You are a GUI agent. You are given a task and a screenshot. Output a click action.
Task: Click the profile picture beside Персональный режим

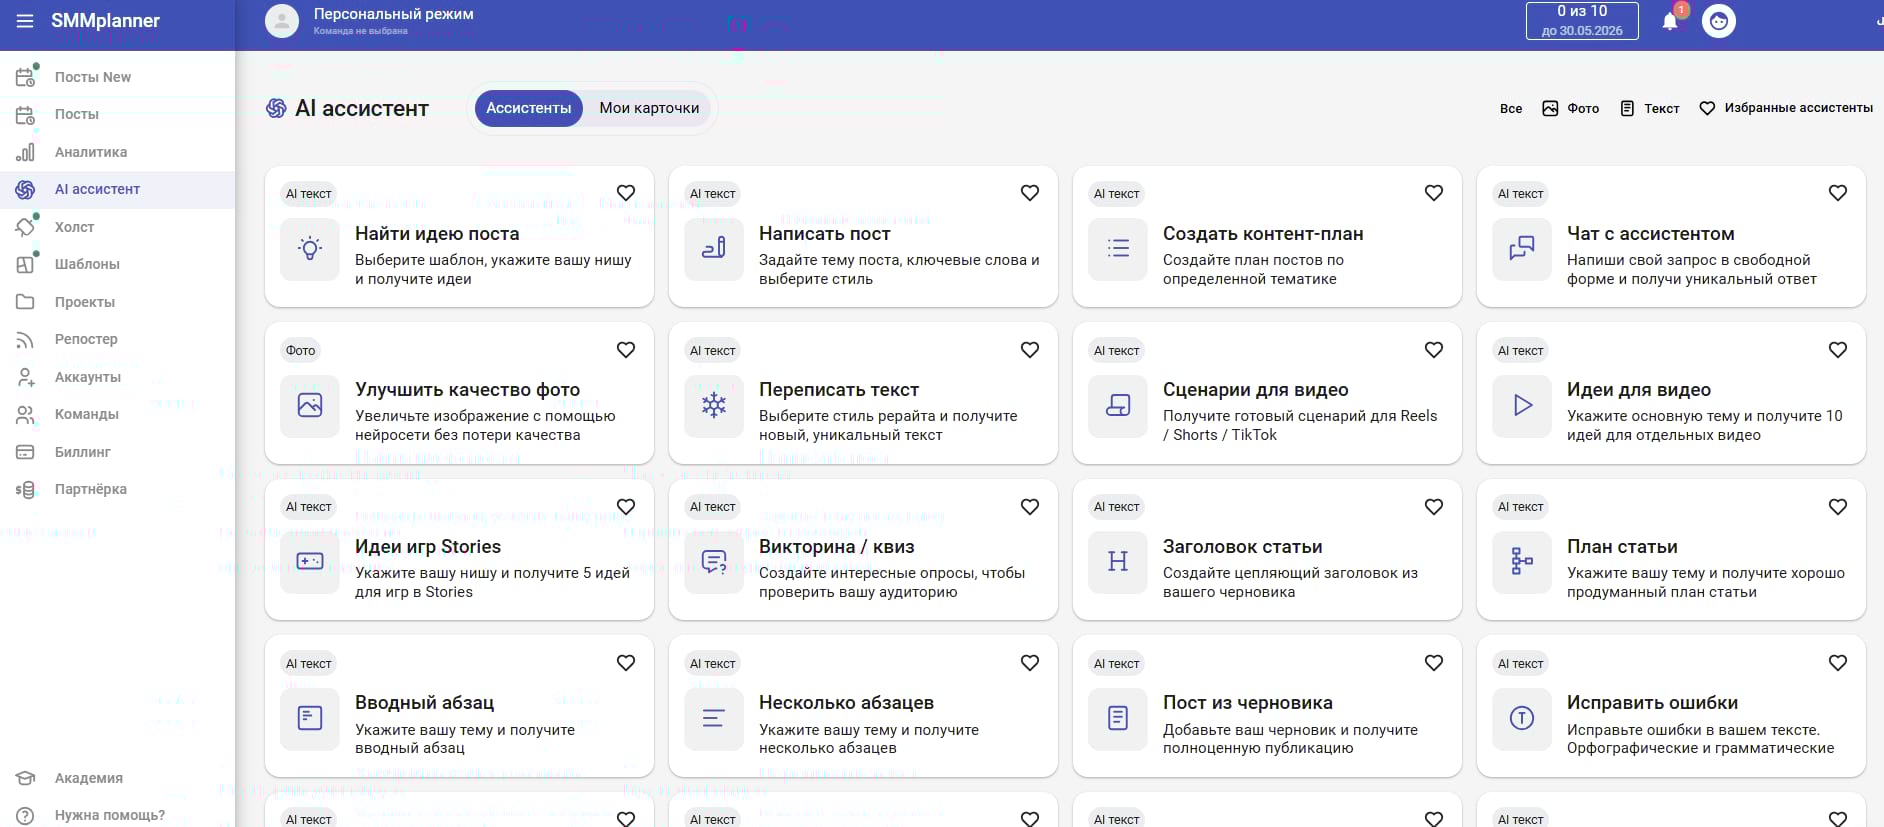tap(282, 21)
